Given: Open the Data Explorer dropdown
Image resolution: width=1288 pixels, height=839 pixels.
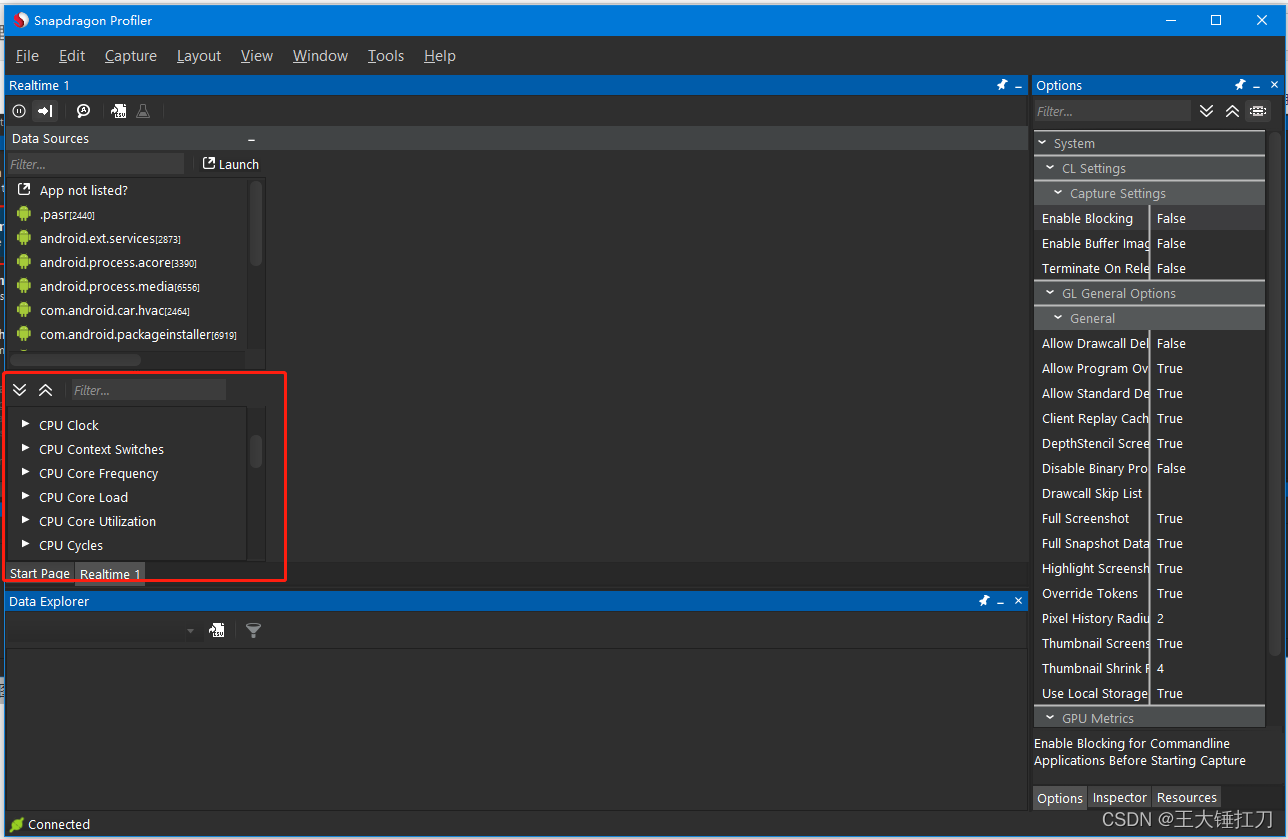Looking at the screenshot, I should click(x=190, y=631).
